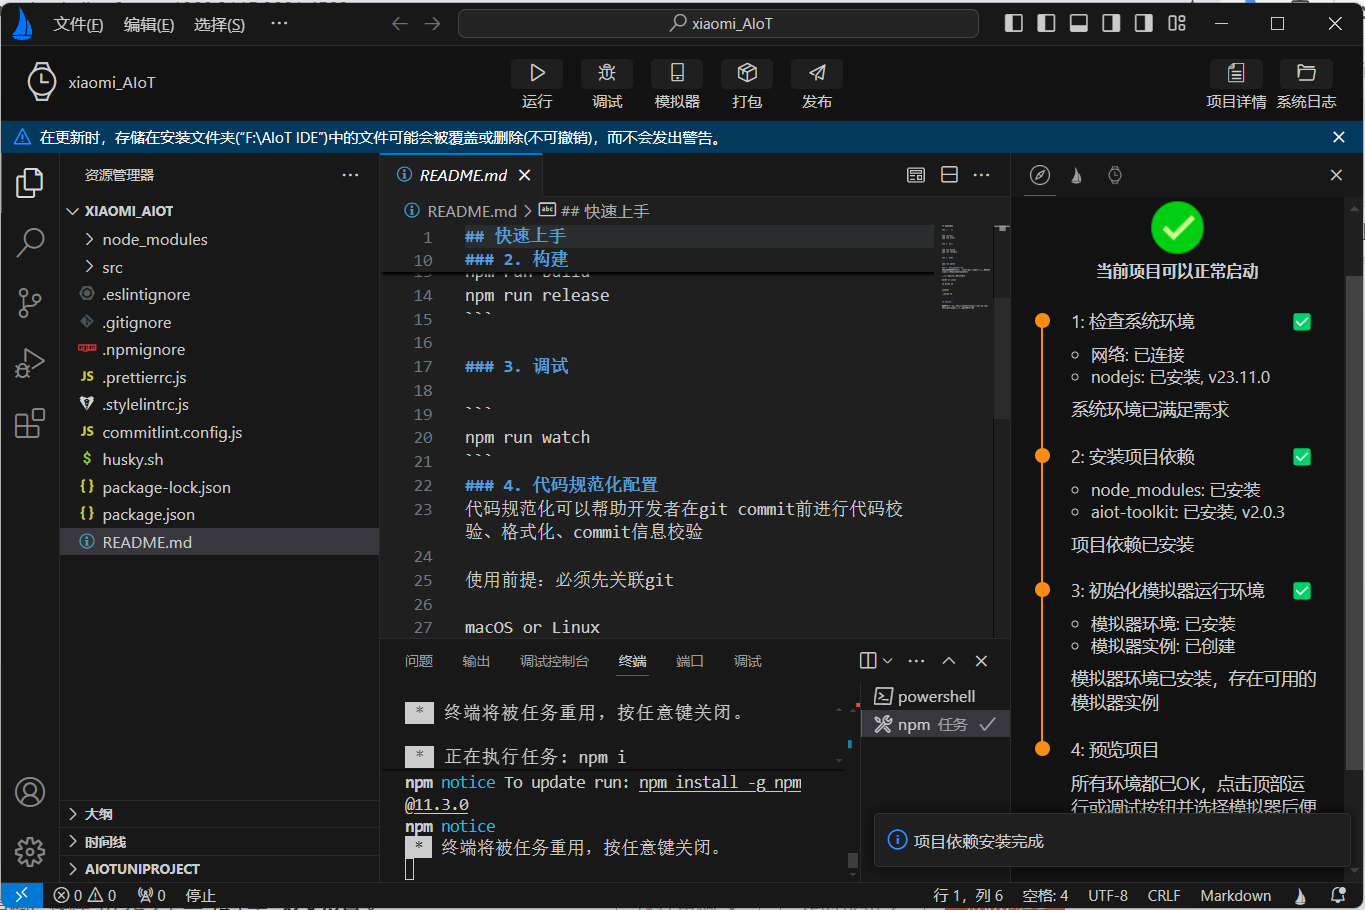
Task: Close the README.md editor tab
Action: [x=524, y=175]
